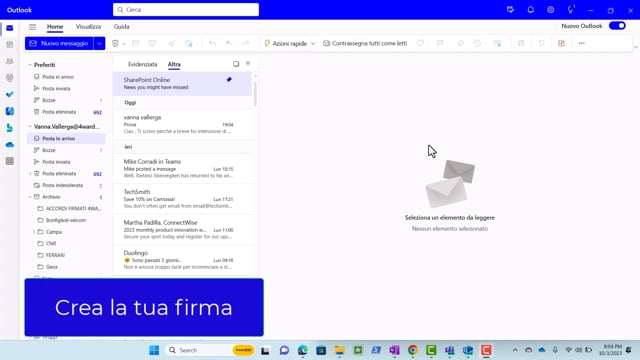Open OneDrive cloud icon in app rail
Screen dimensions: 640x360
click(10, 144)
